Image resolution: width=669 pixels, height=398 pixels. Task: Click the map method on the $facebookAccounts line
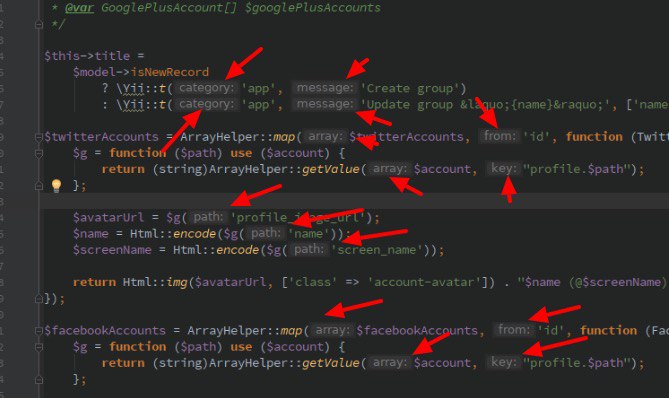(291, 331)
